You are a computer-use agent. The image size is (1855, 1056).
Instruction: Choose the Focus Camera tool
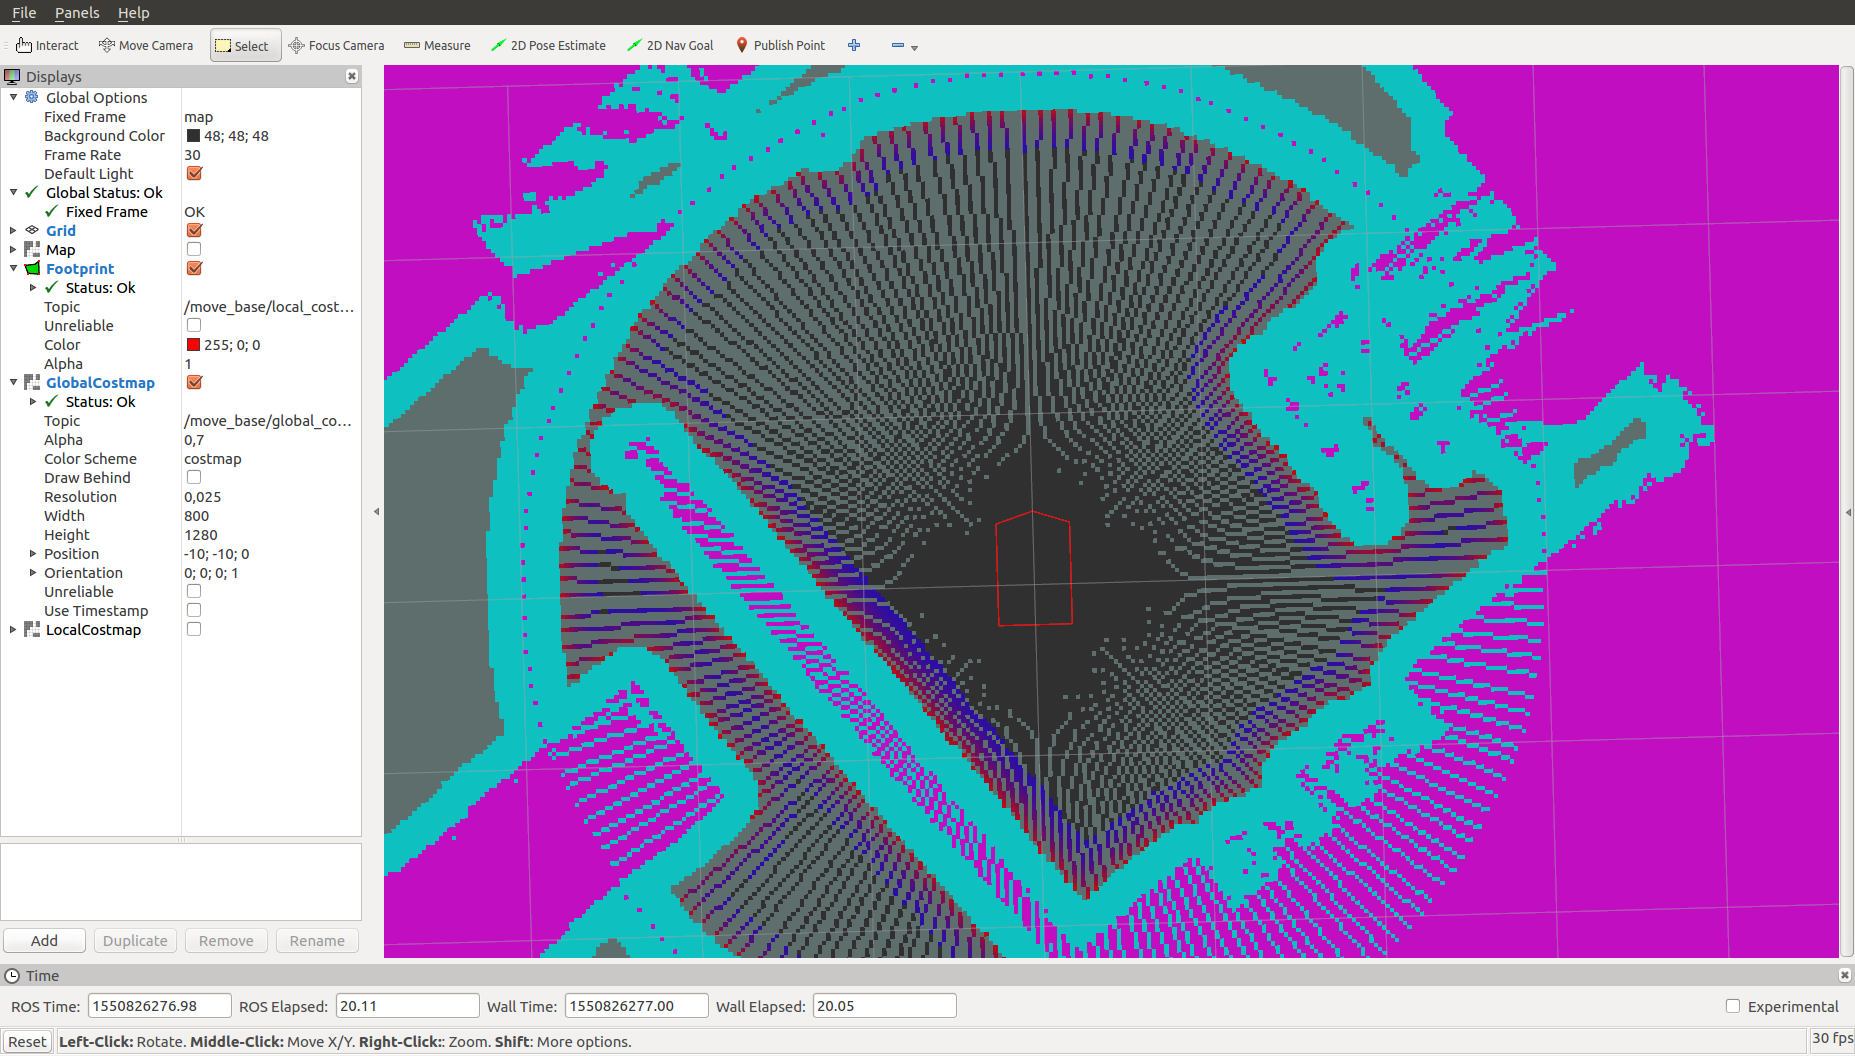point(336,45)
